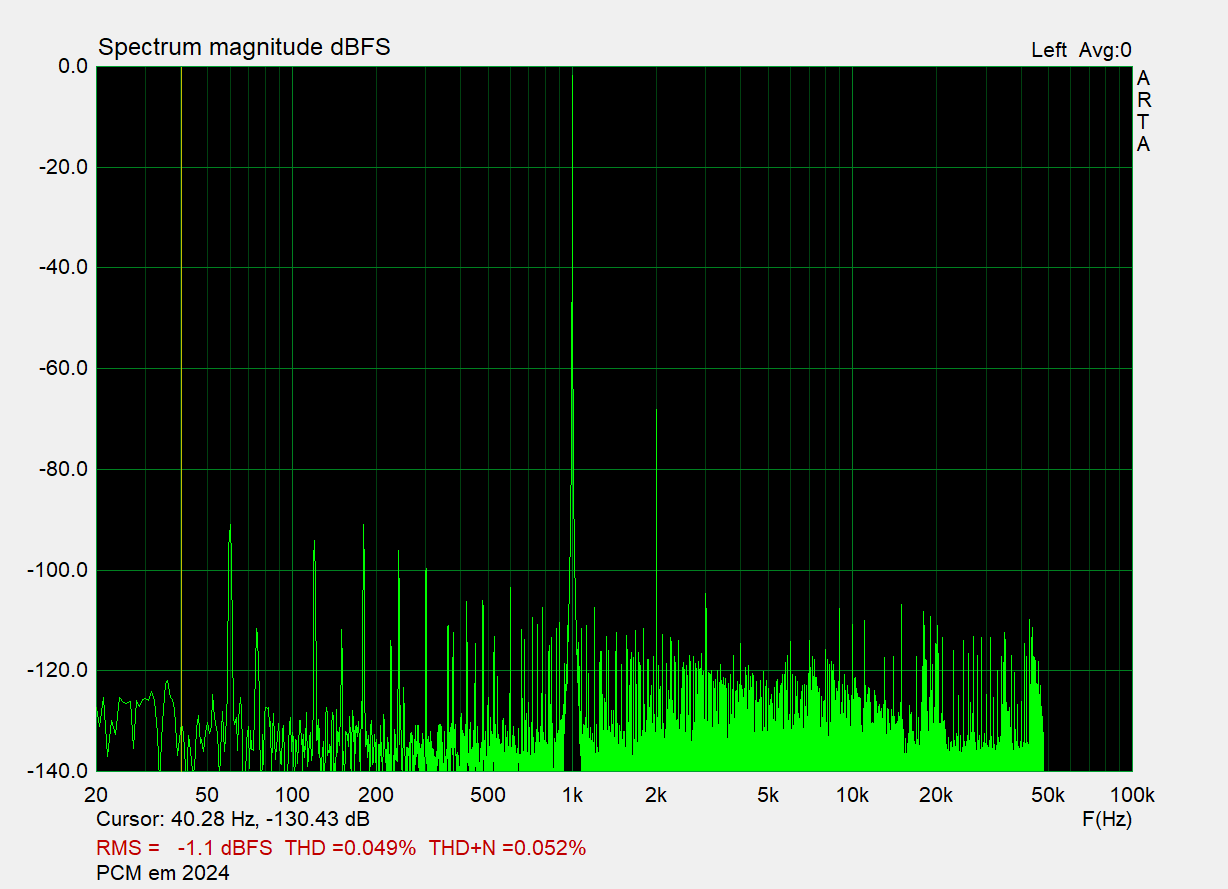
Task: Click the '20k' frequency axis label
Action: click(x=936, y=796)
